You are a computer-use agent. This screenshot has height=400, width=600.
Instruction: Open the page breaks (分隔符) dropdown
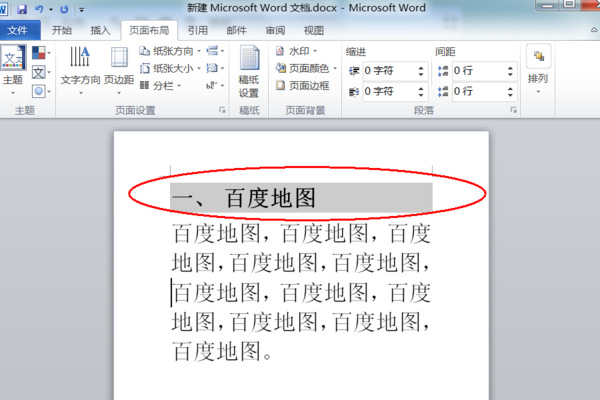pos(215,51)
